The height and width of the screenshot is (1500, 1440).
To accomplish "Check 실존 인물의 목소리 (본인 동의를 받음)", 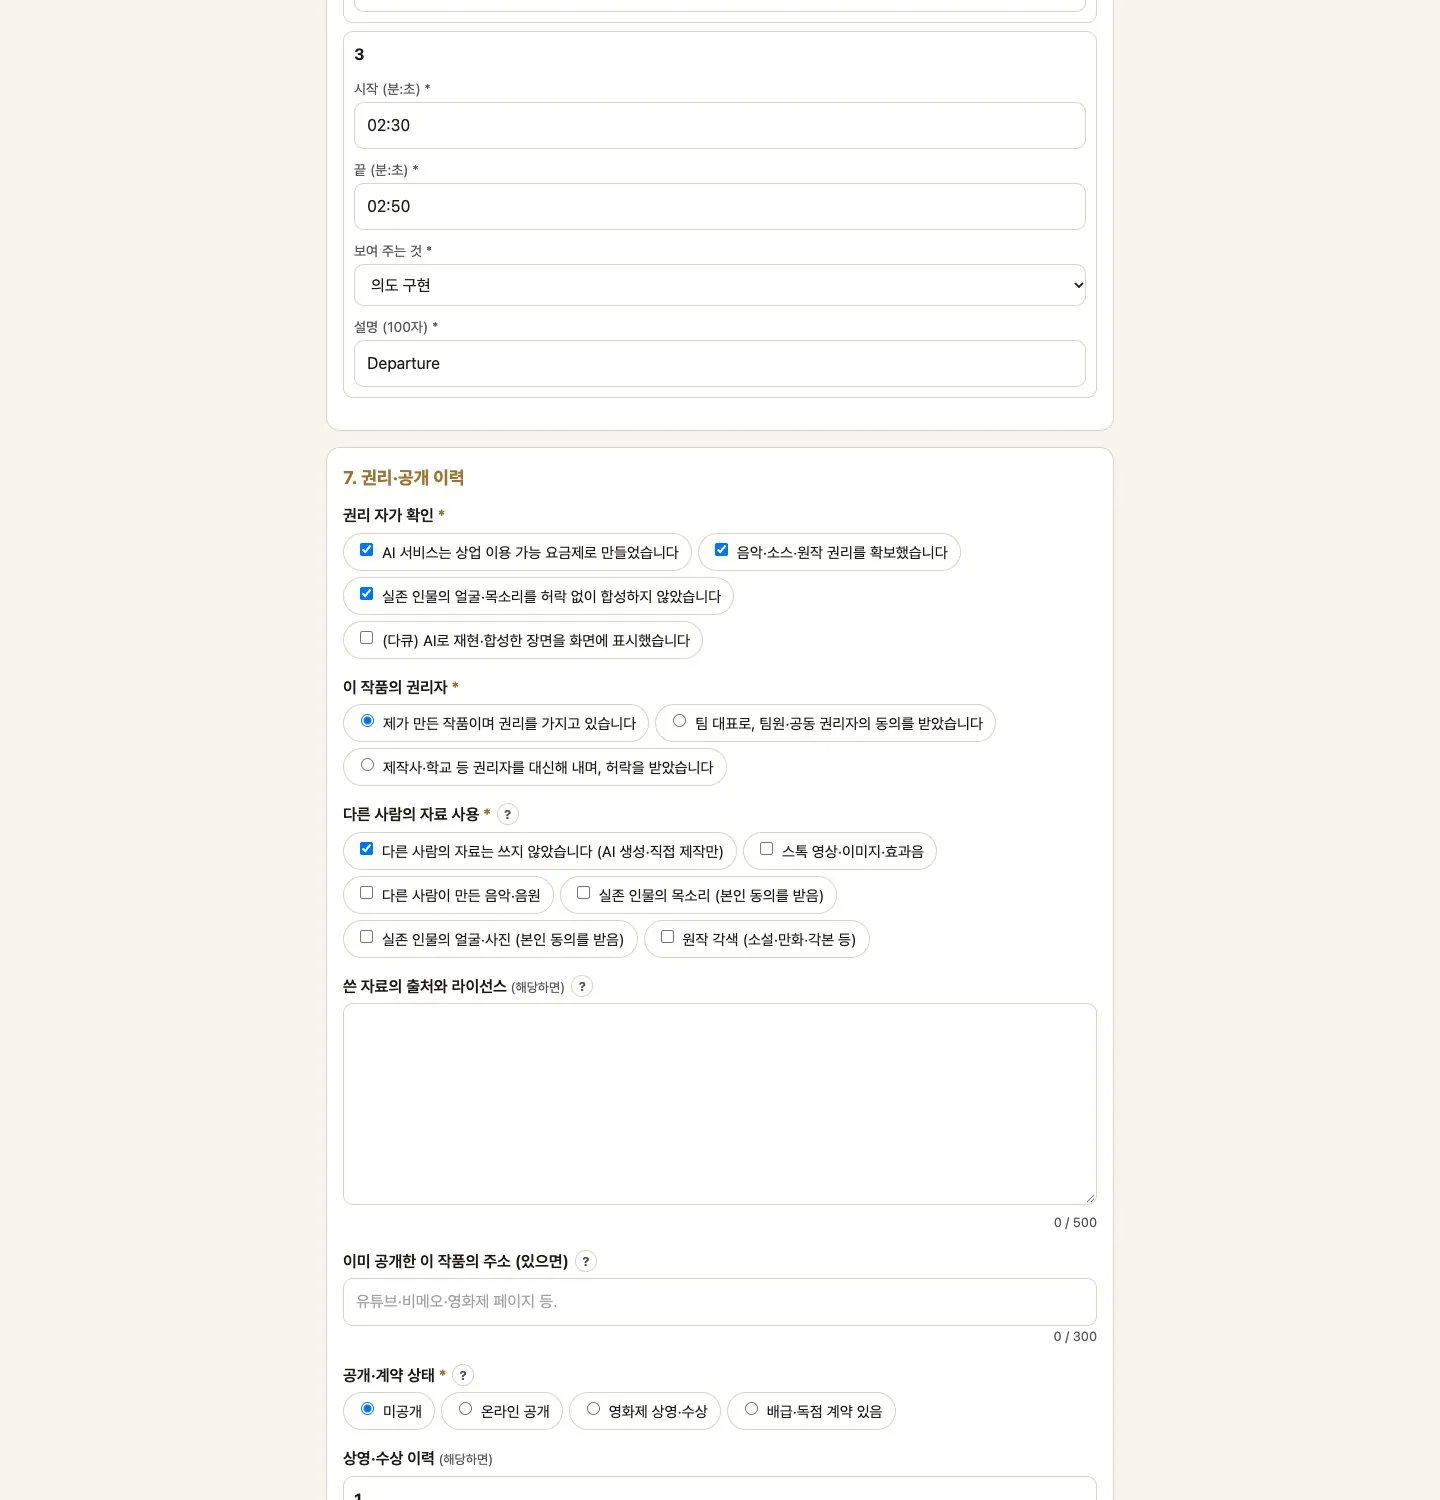I will coord(584,893).
